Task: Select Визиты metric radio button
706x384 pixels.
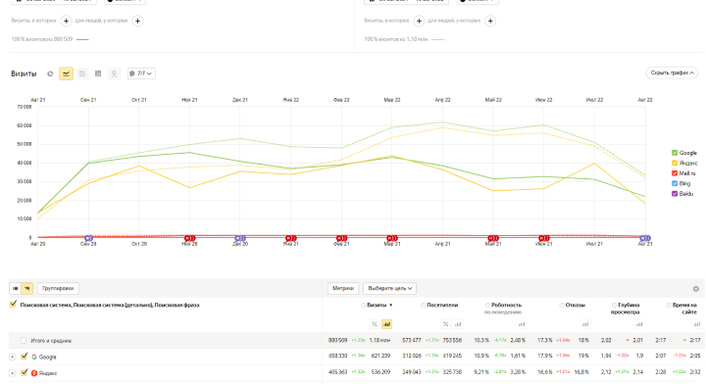Action: 363,305
